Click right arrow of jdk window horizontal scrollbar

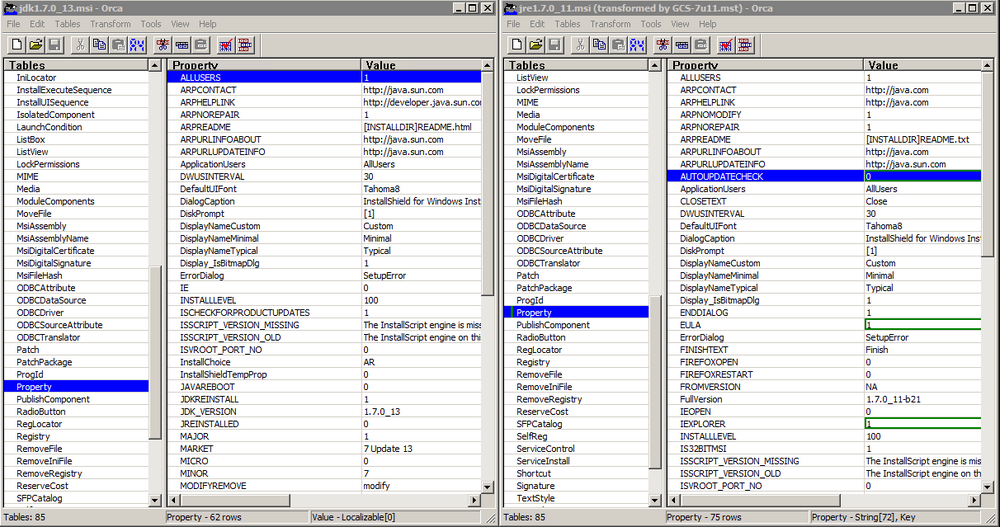pyautogui.click(x=474, y=500)
